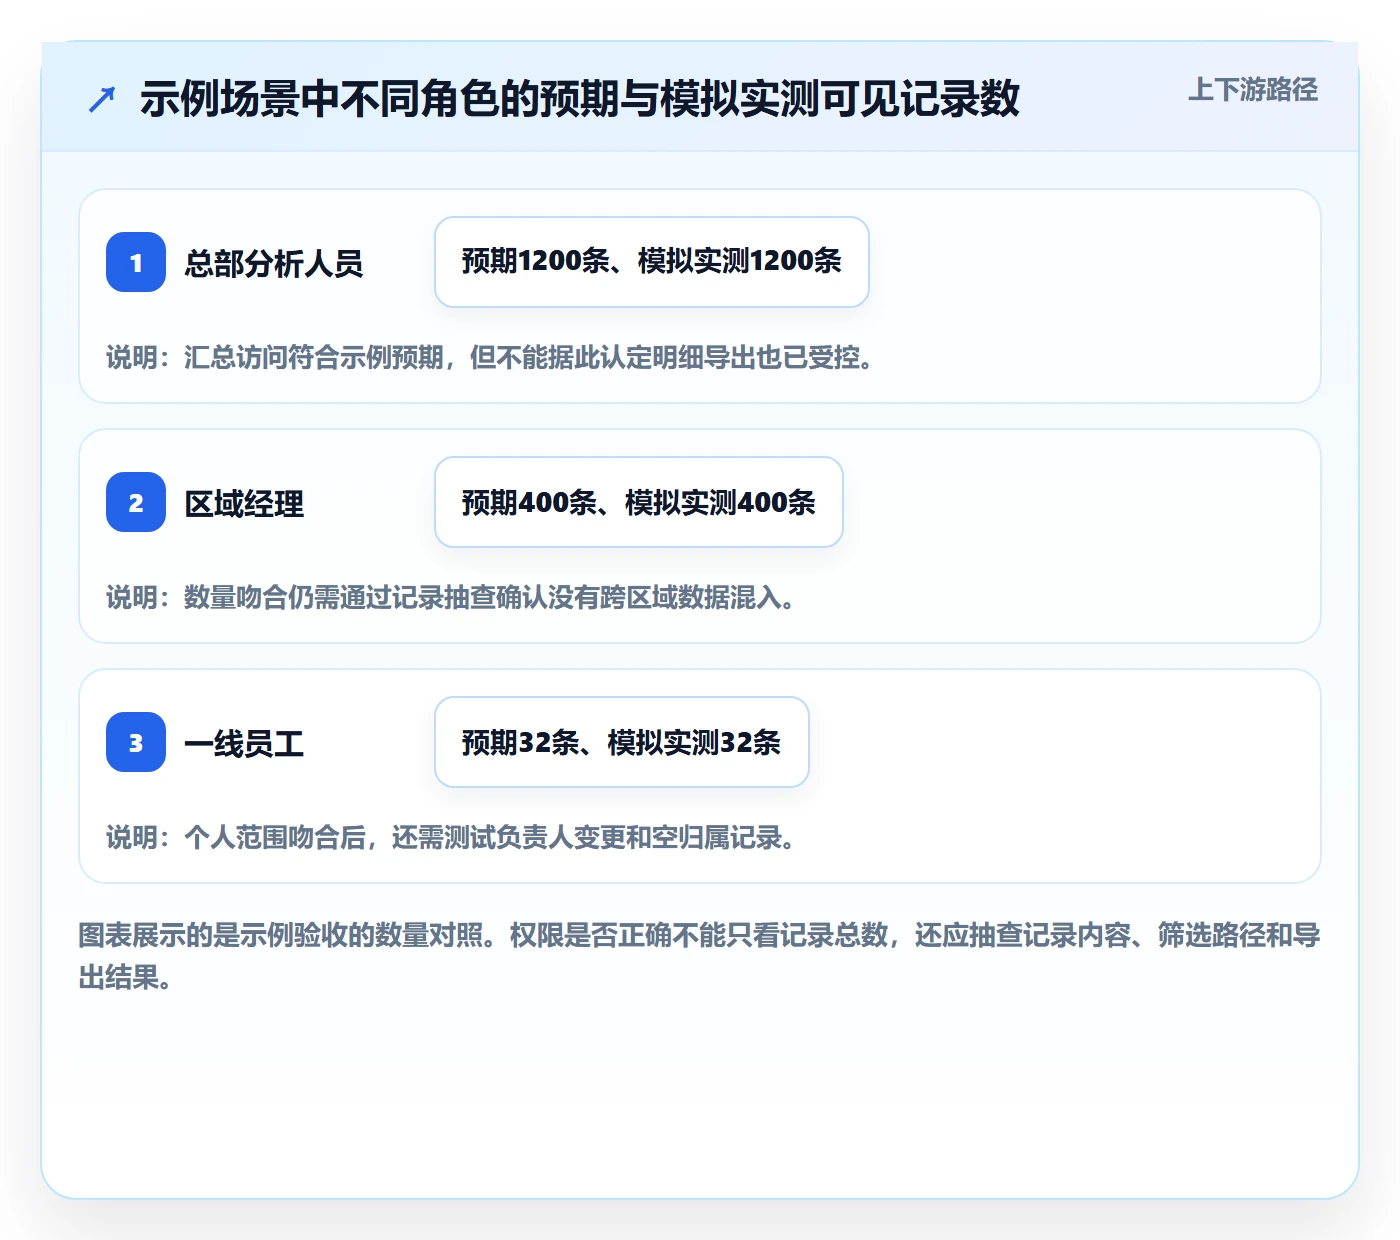Select the 一线员工 role label
Viewport: 1400px width, 1240px height.
244,743
